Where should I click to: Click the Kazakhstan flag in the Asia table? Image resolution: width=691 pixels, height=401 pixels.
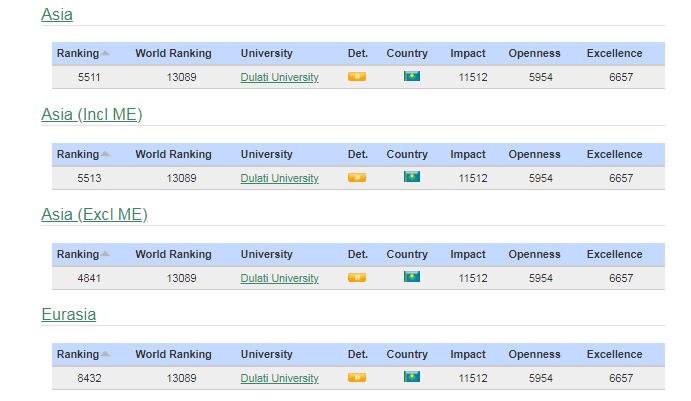point(411,77)
